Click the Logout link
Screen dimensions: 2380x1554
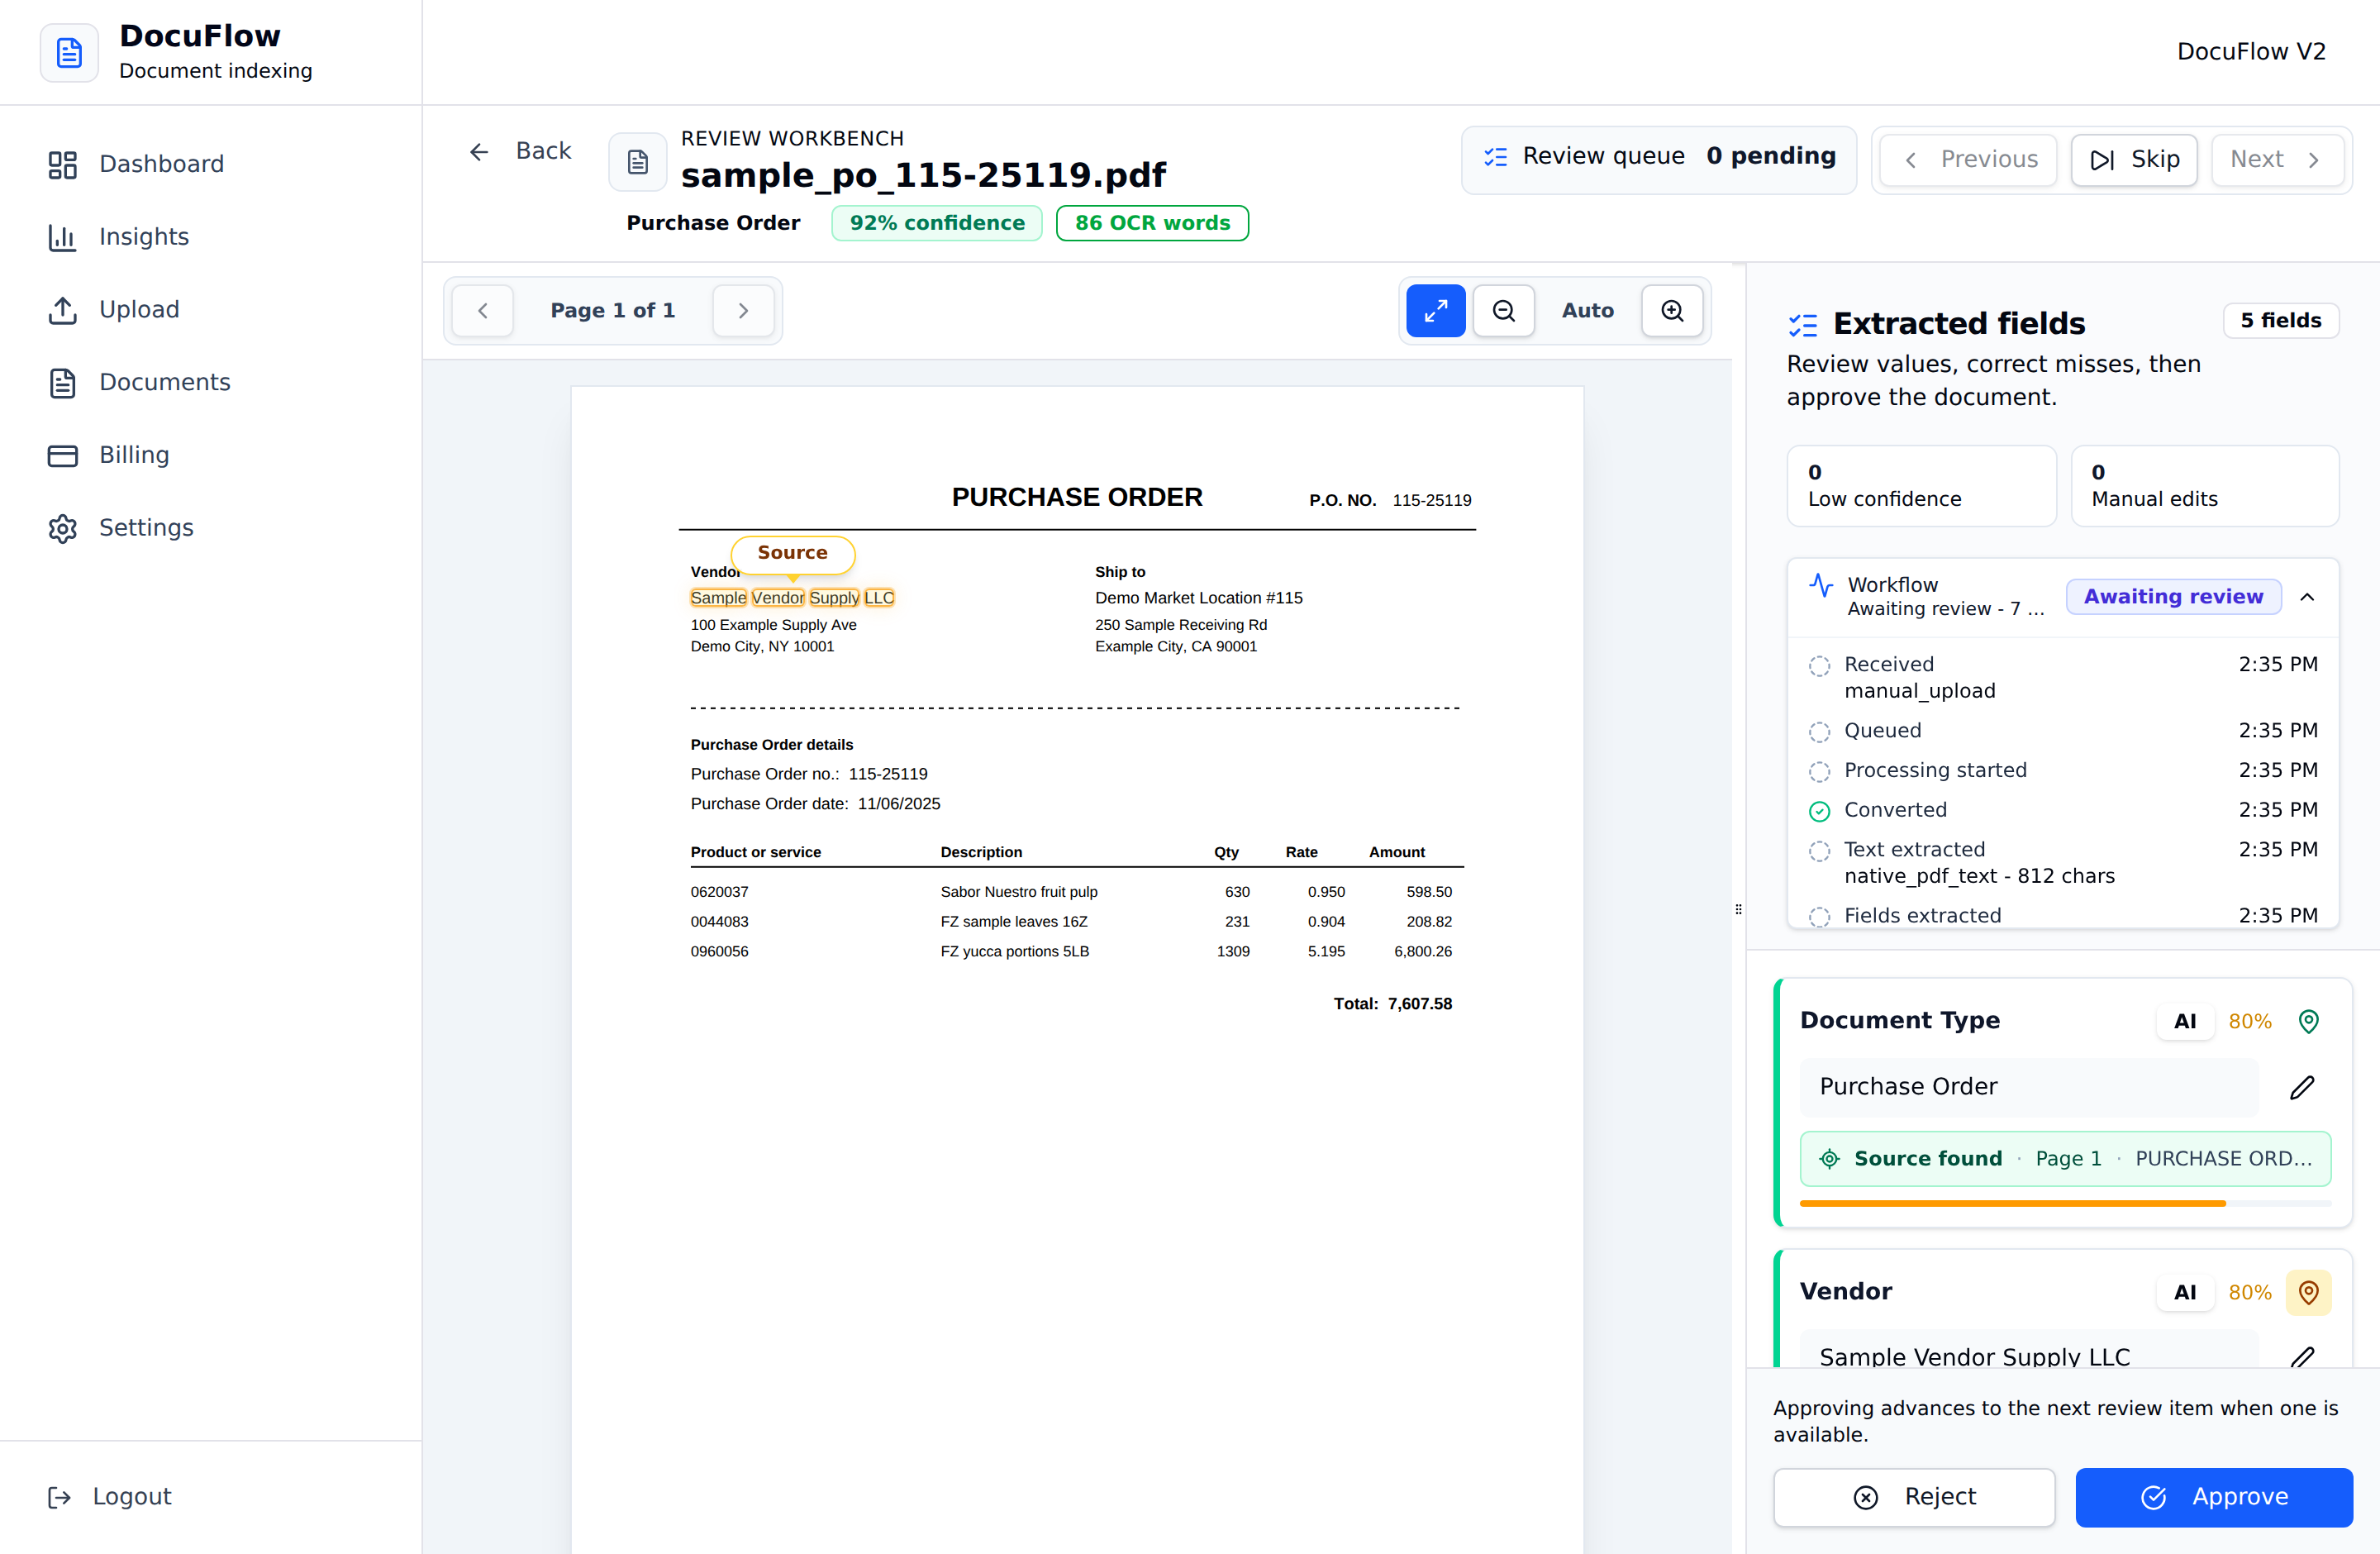coord(110,1496)
